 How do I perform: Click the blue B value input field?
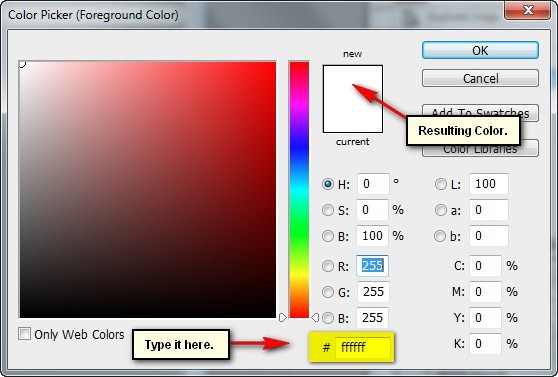click(372, 318)
